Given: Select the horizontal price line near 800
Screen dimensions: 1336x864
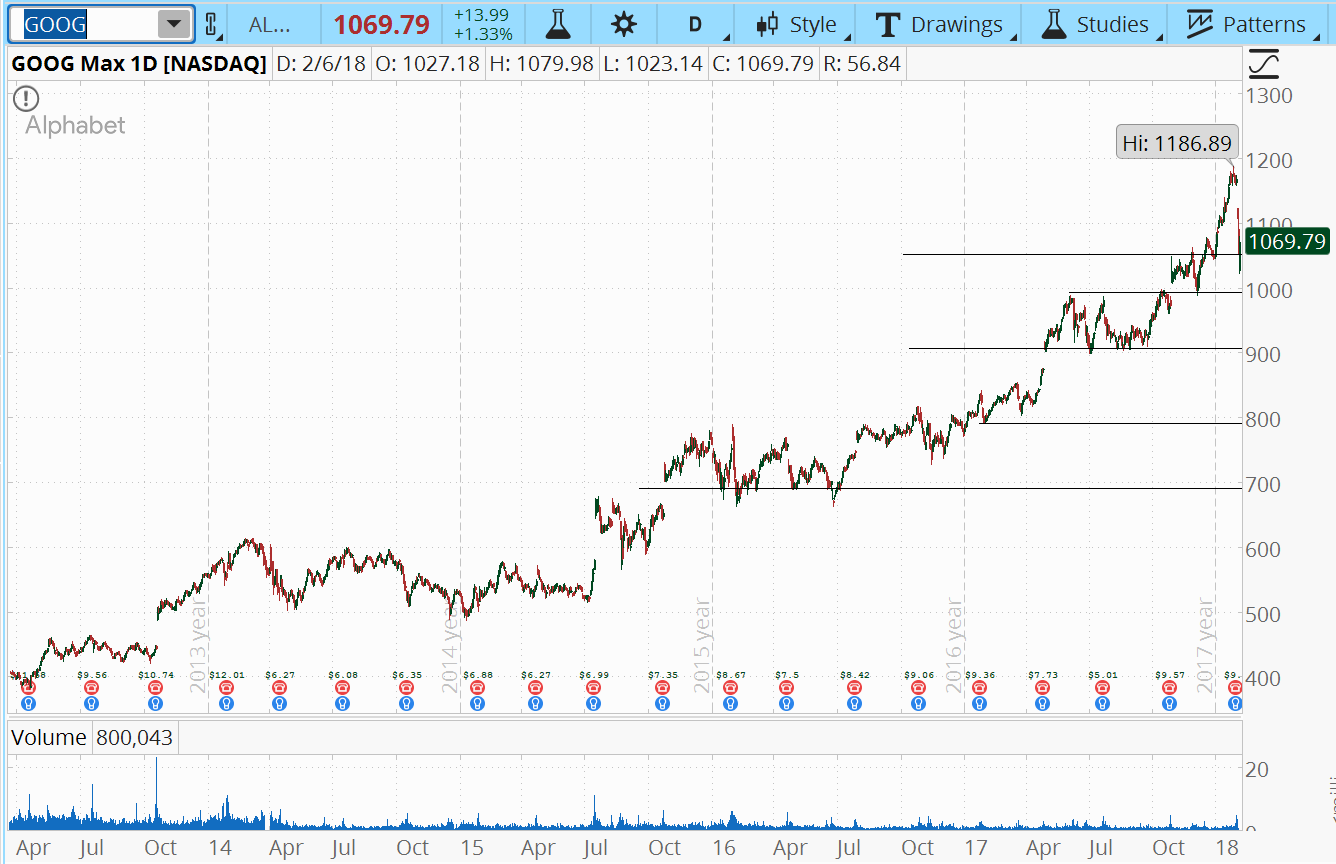Looking at the screenshot, I should pyautogui.click(x=1110, y=423).
